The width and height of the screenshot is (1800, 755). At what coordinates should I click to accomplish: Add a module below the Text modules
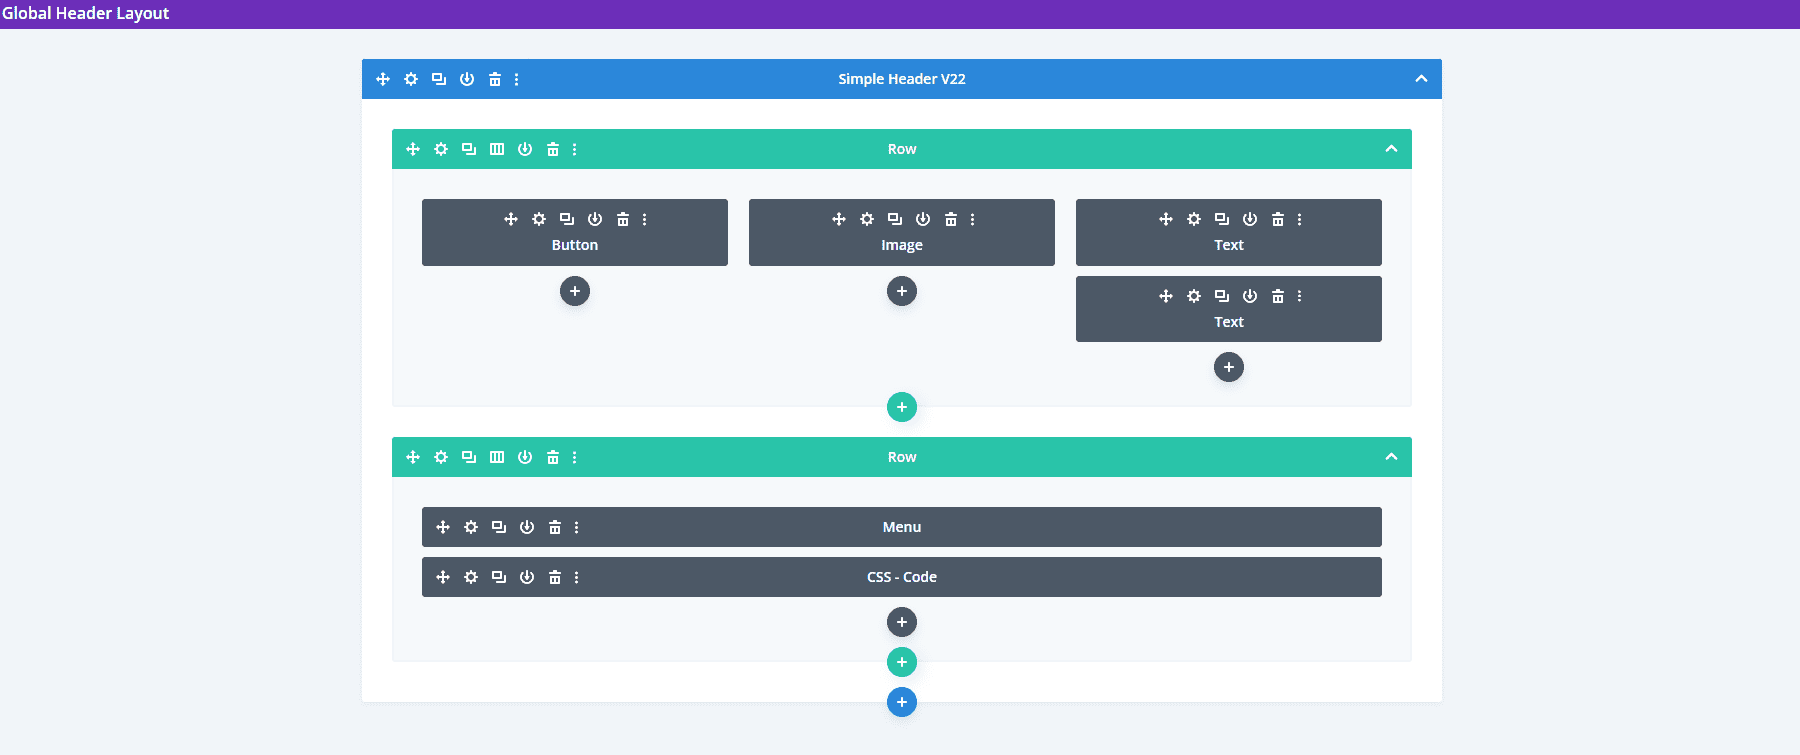1229,367
